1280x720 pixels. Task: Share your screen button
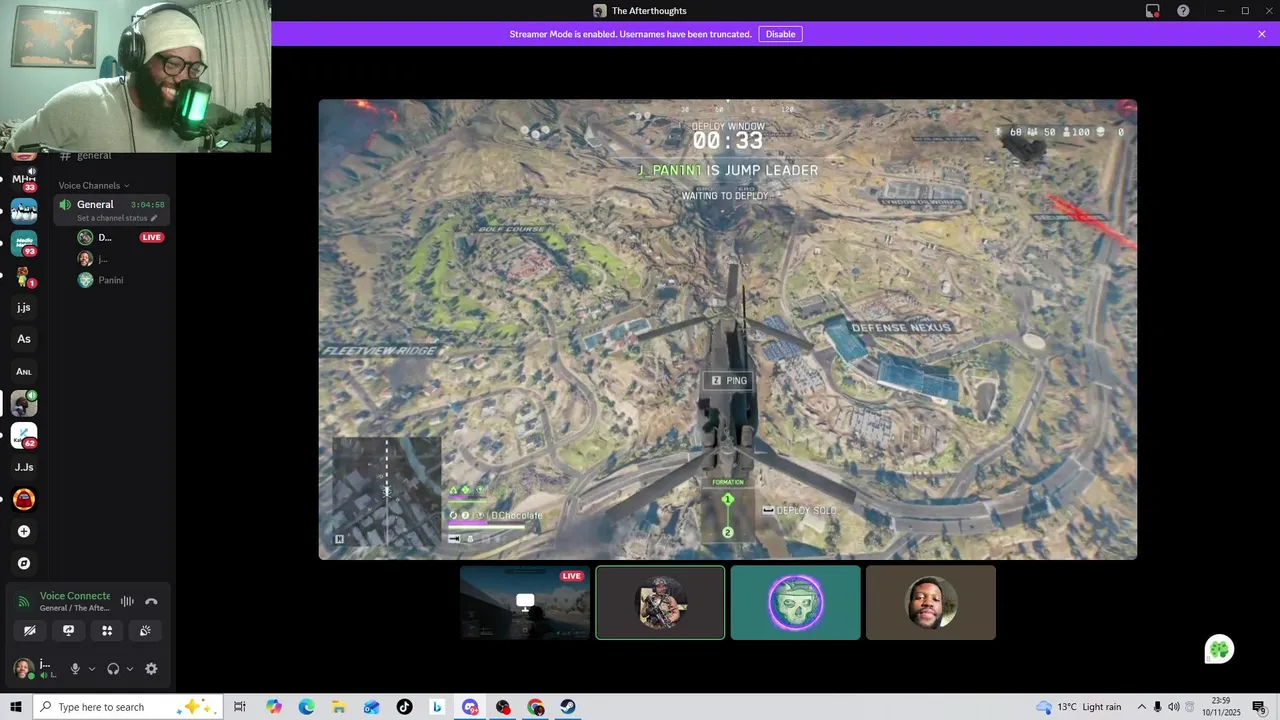(x=68, y=630)
